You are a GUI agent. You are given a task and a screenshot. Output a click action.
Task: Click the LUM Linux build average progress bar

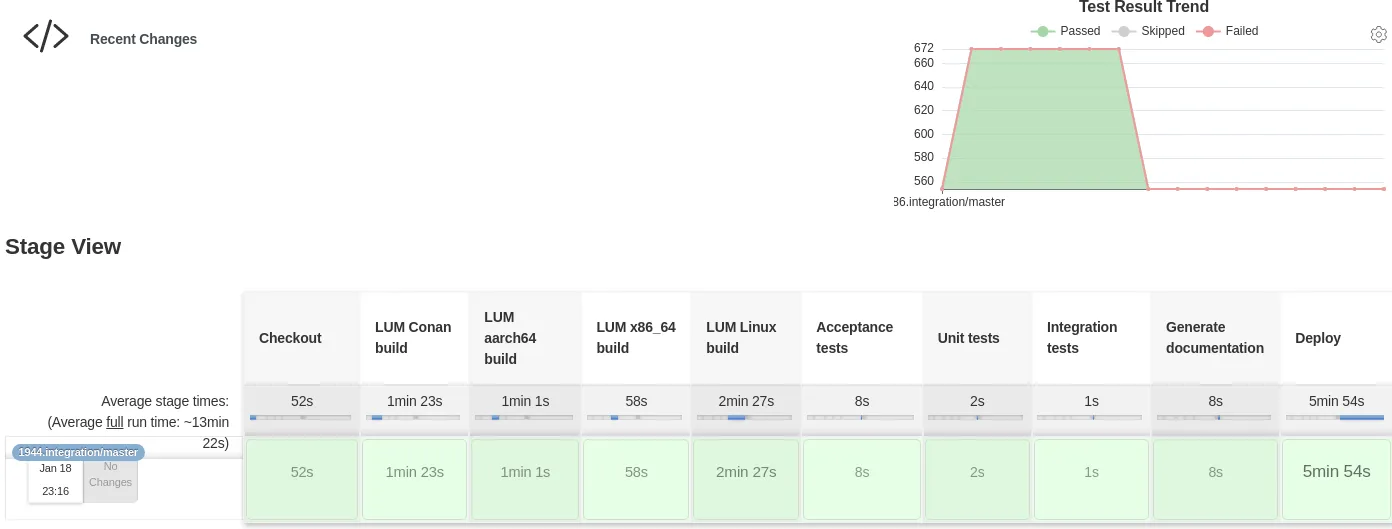744,417
